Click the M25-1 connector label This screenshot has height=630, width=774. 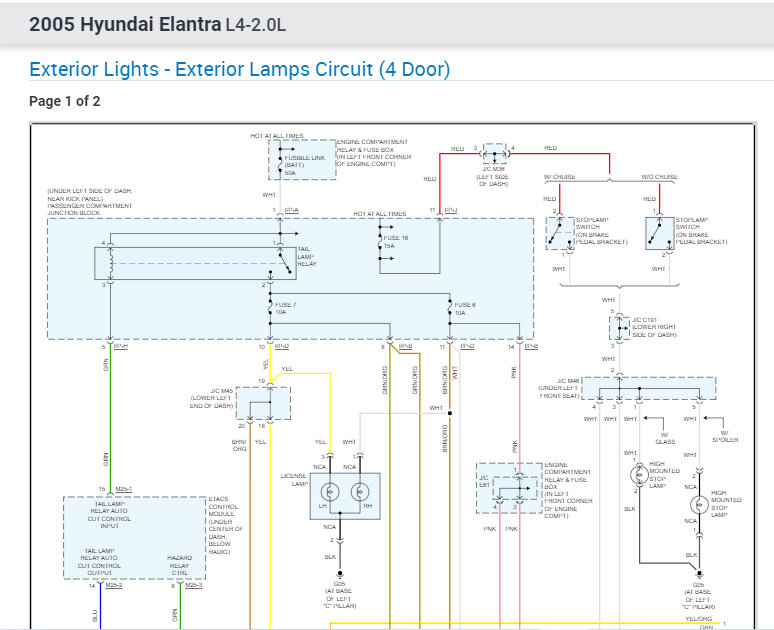tap(123, 489)
